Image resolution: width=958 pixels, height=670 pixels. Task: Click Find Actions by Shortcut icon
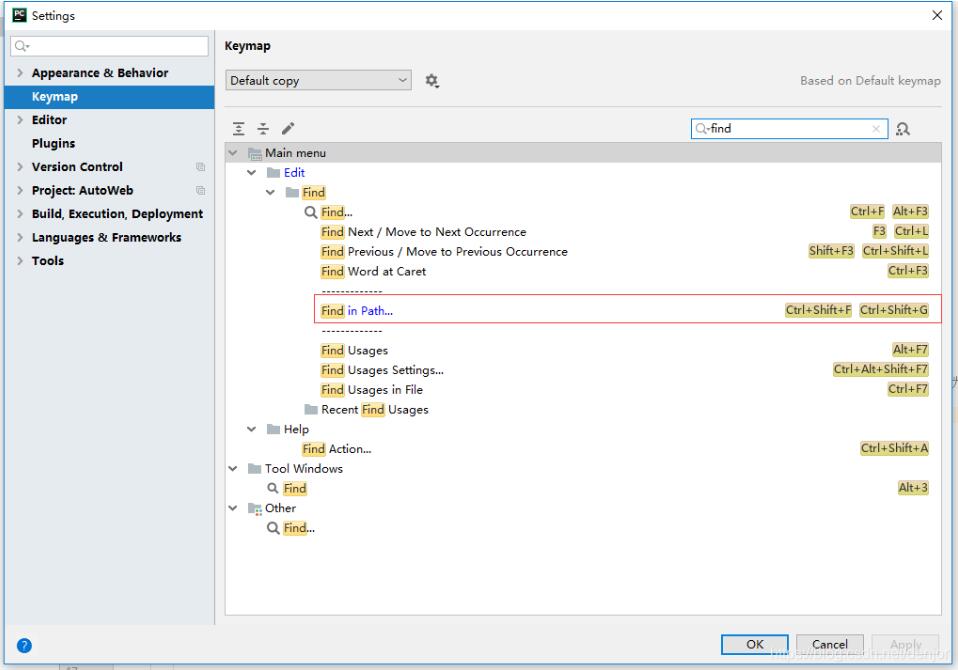coord(903,128)
